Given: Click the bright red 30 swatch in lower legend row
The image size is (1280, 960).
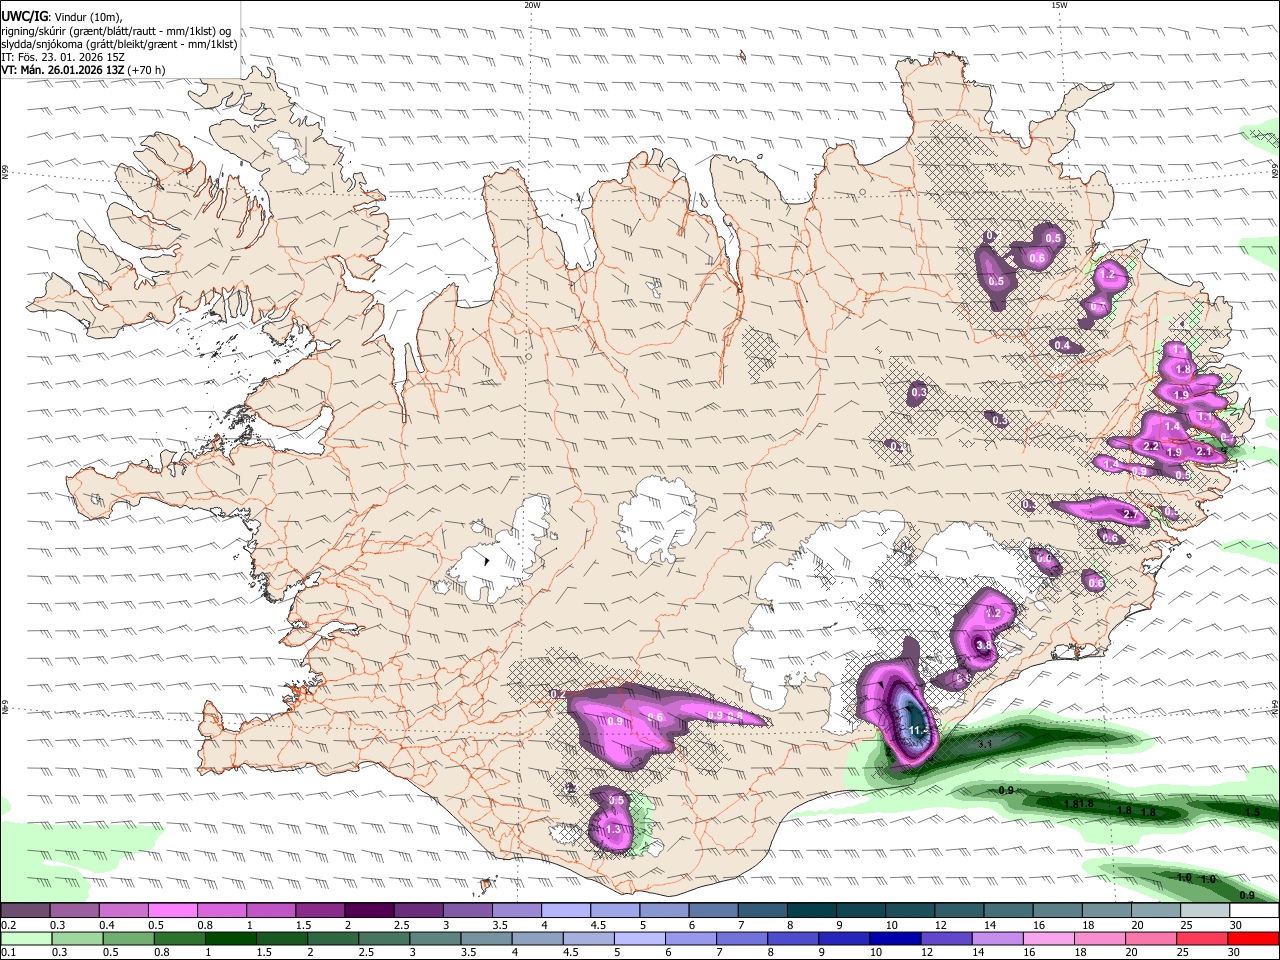Looking at the screenshot, I should coord(1253,939).
